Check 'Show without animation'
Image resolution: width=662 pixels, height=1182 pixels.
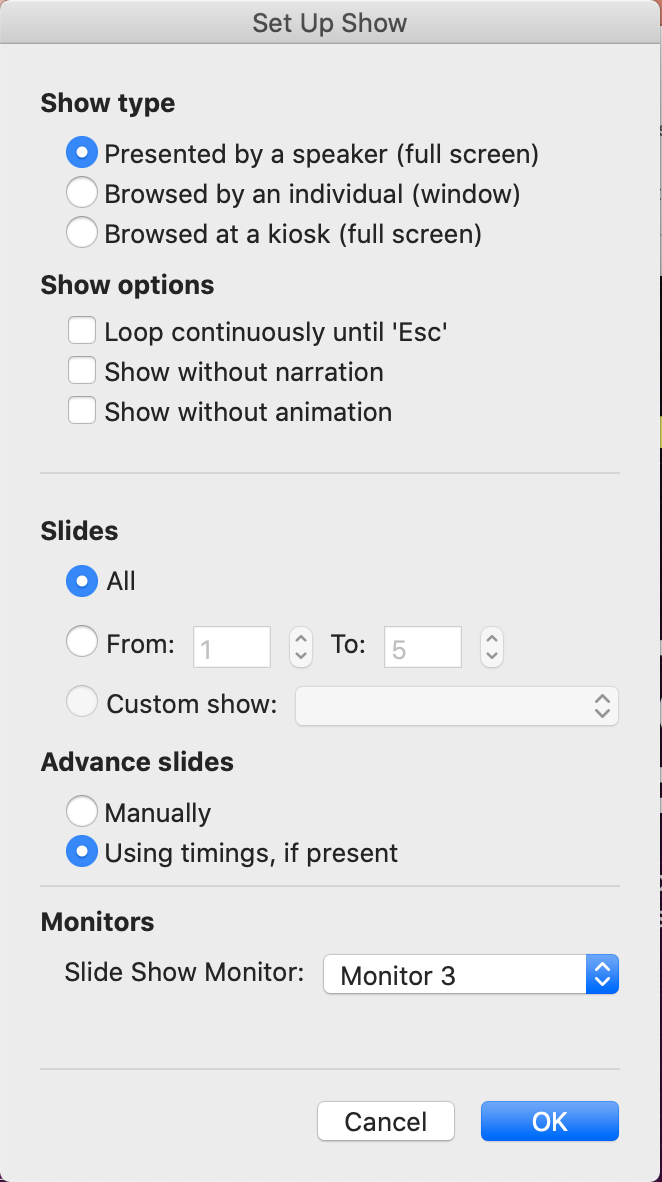tap(82, 410)
